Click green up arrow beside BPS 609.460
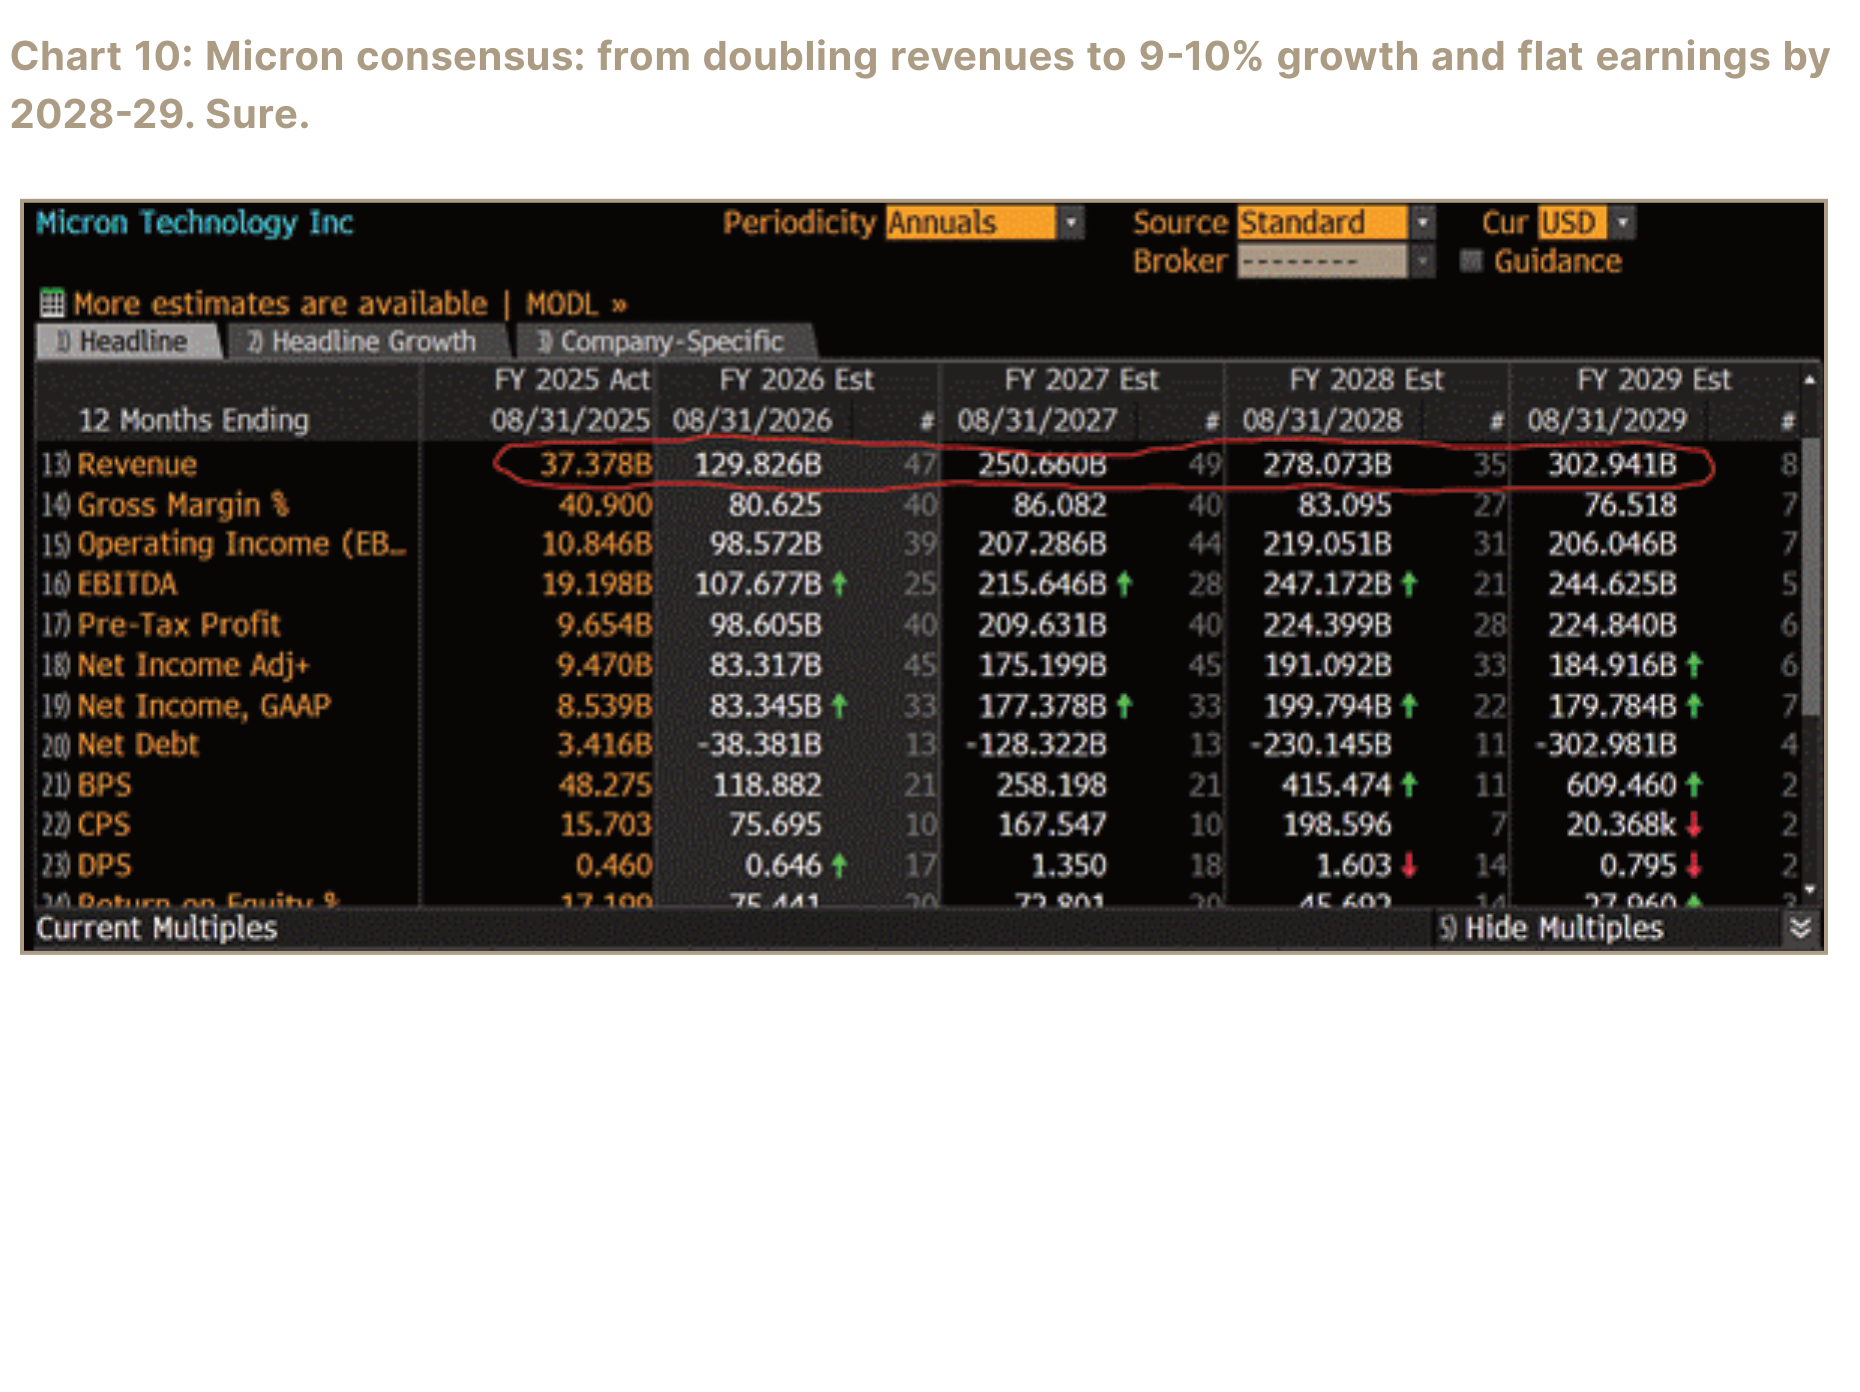 pos(1694,785)
